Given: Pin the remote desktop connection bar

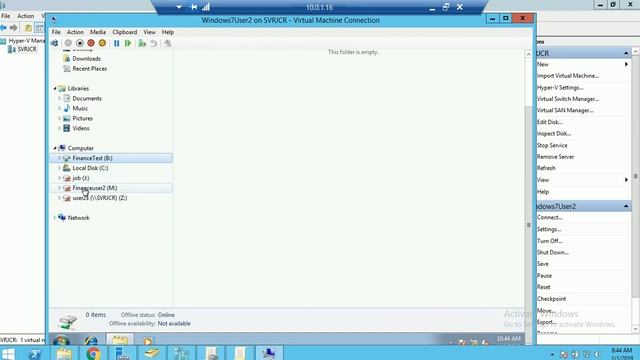Looking at the screenshot, I should tap(194, 7).
